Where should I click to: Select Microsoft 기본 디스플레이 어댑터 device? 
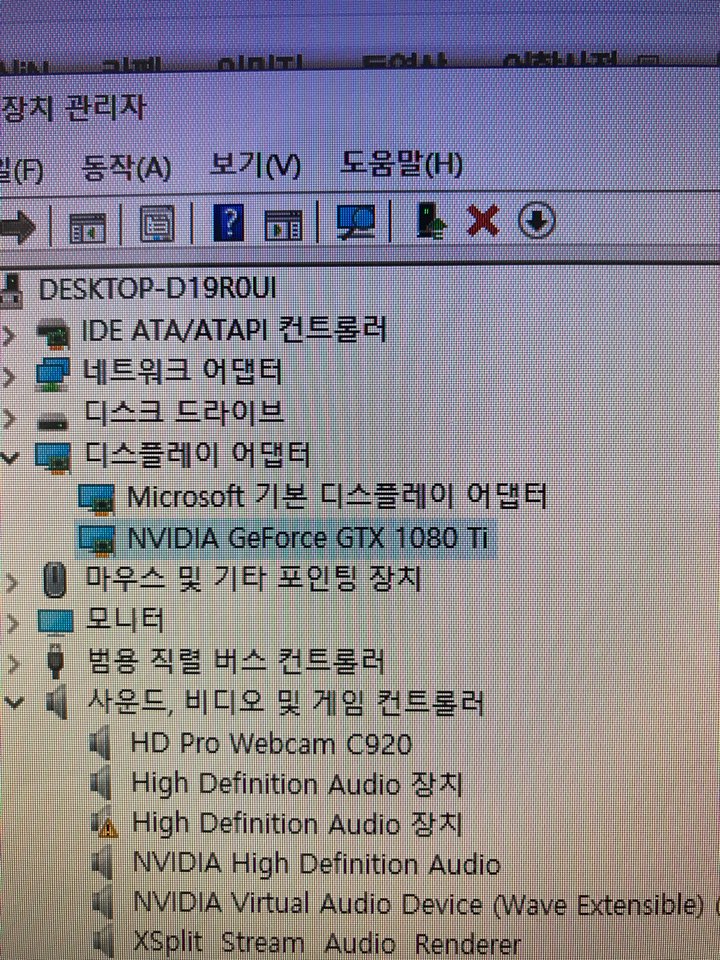[336, 496]
